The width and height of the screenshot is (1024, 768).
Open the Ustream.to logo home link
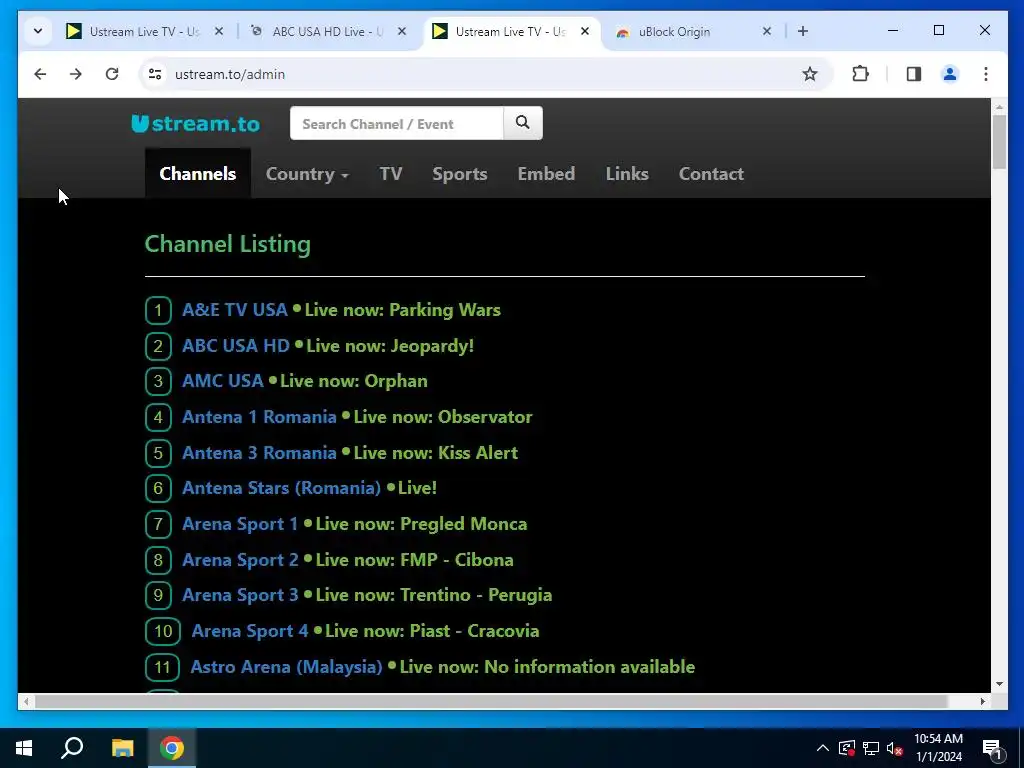(x=195, y=123)
